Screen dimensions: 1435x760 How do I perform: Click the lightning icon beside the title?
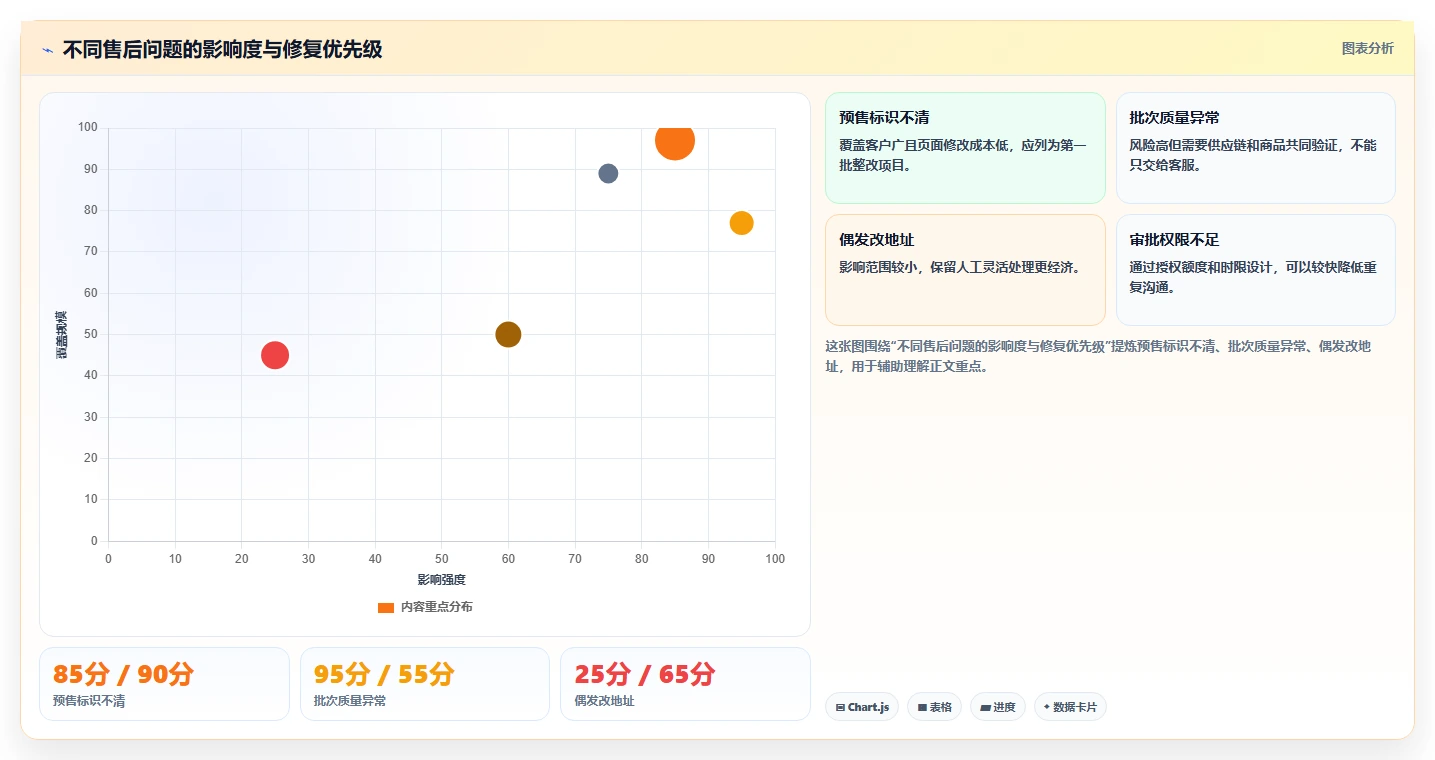(x=47, y=50)
